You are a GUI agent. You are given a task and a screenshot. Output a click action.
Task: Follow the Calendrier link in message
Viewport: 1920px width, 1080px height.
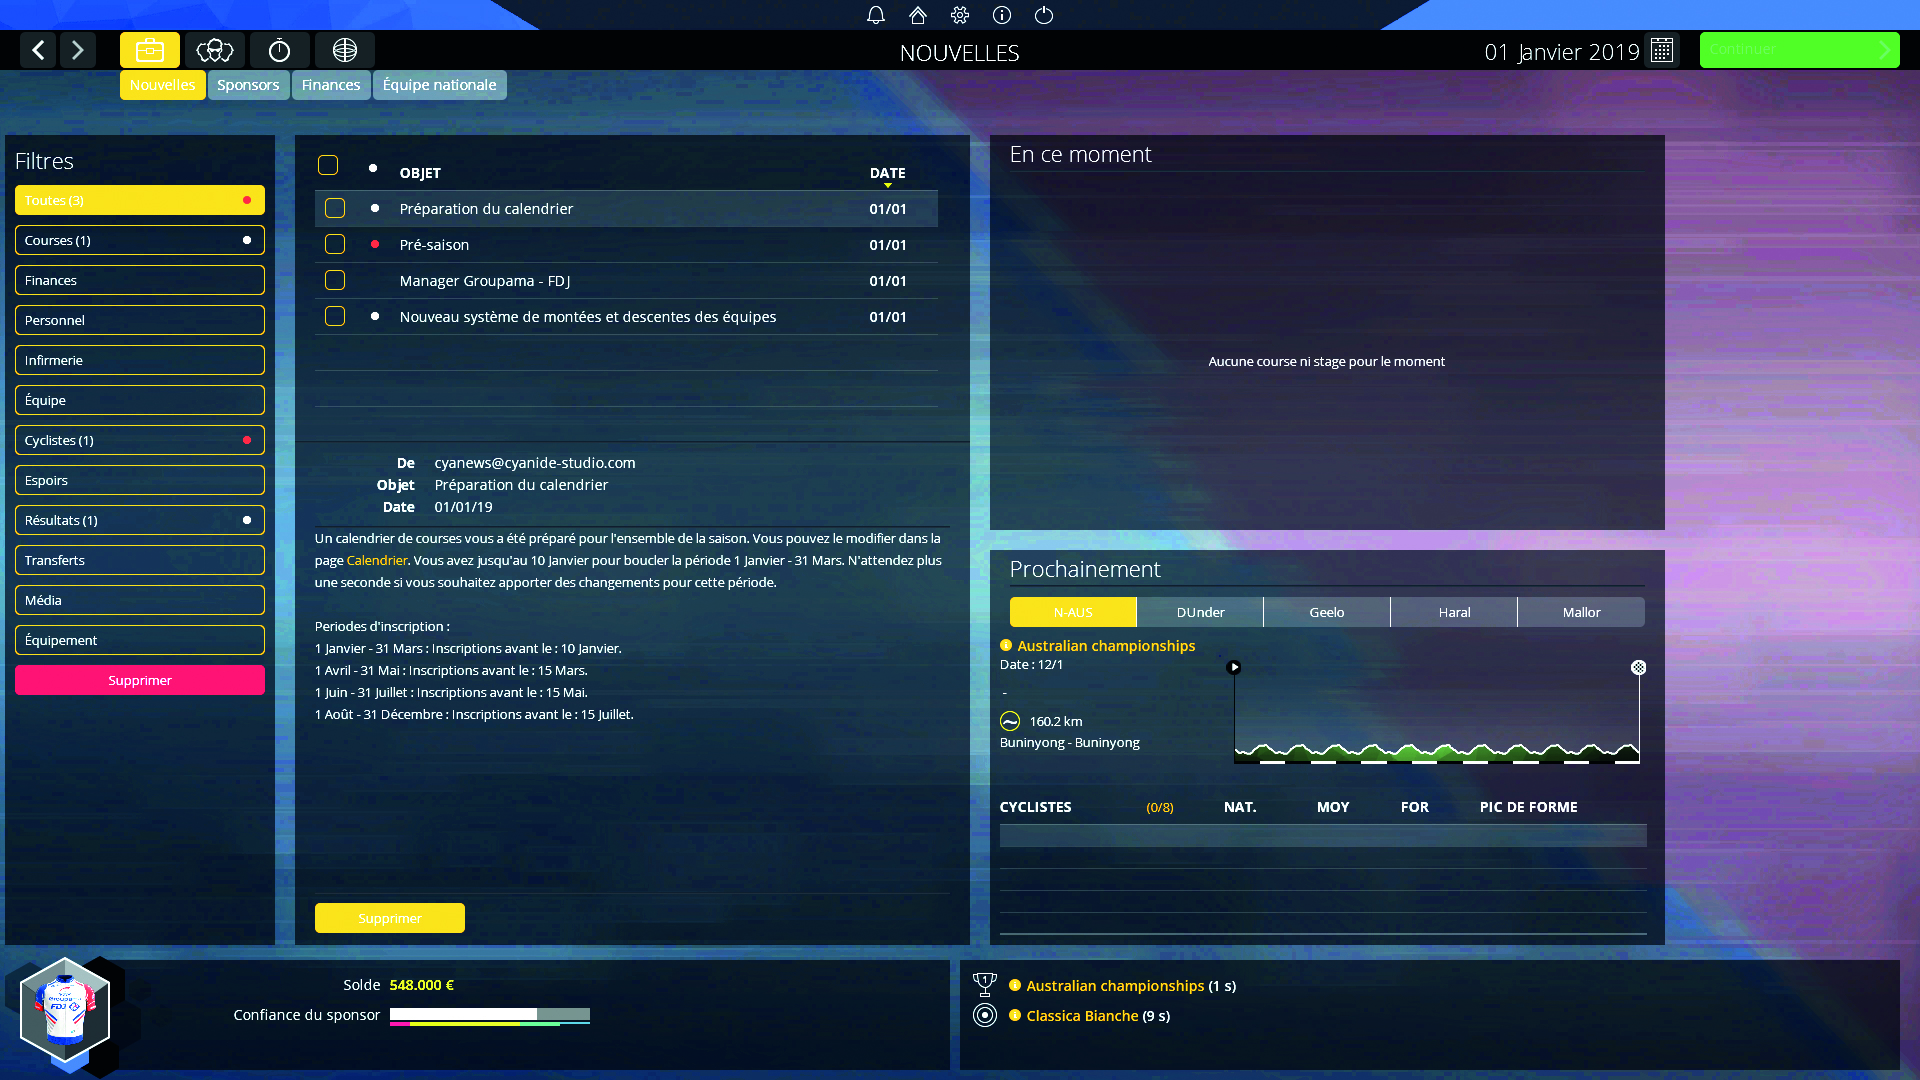click(376, 560)
